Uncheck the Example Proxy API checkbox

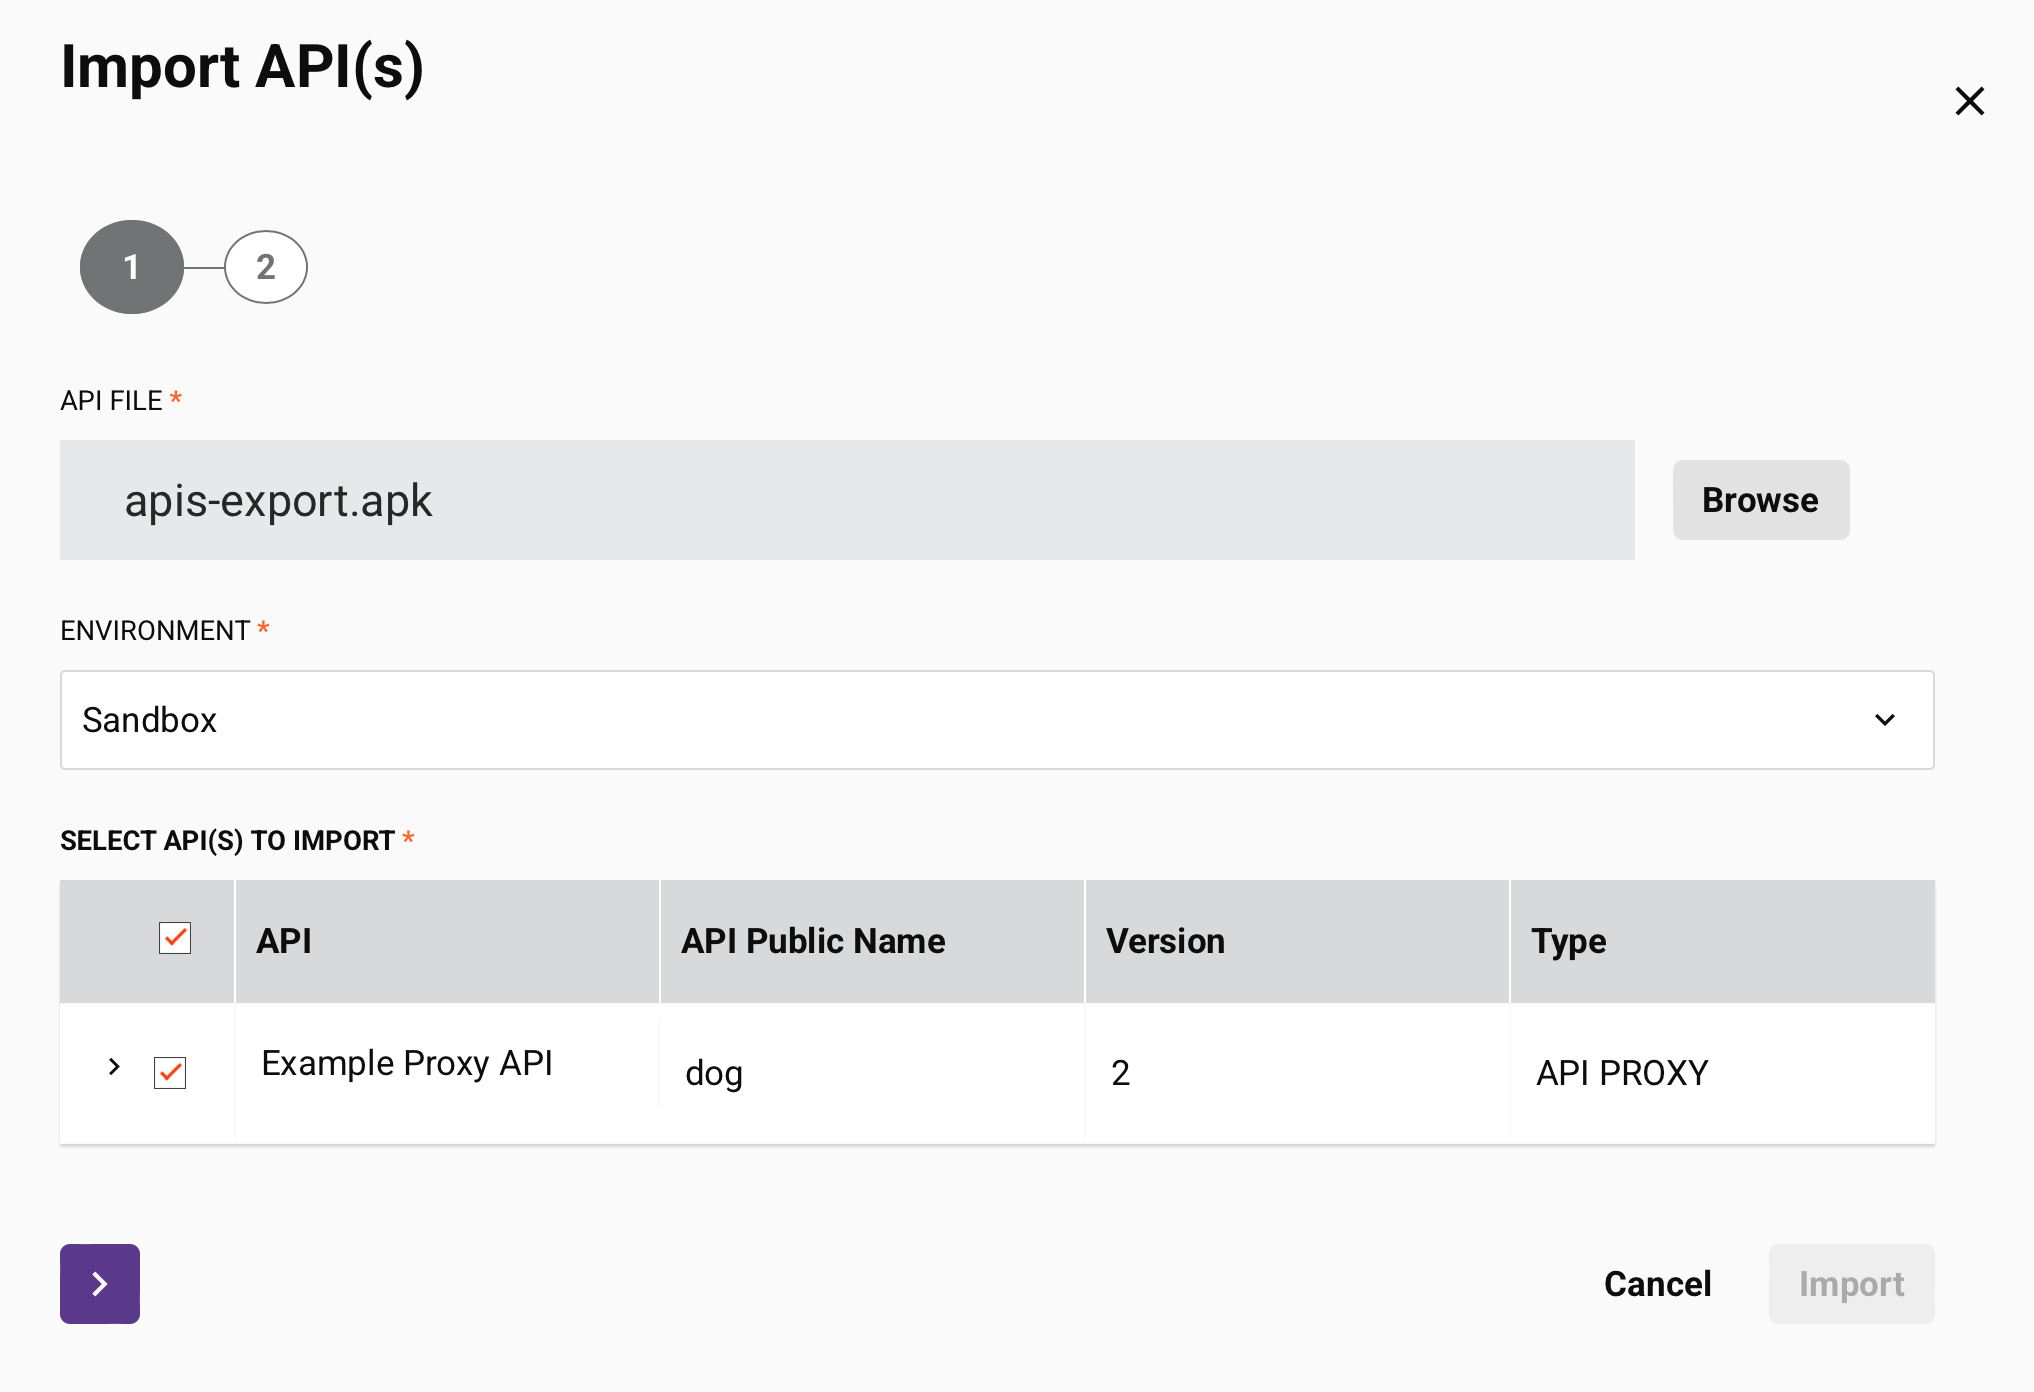(x=170, y=1073)
